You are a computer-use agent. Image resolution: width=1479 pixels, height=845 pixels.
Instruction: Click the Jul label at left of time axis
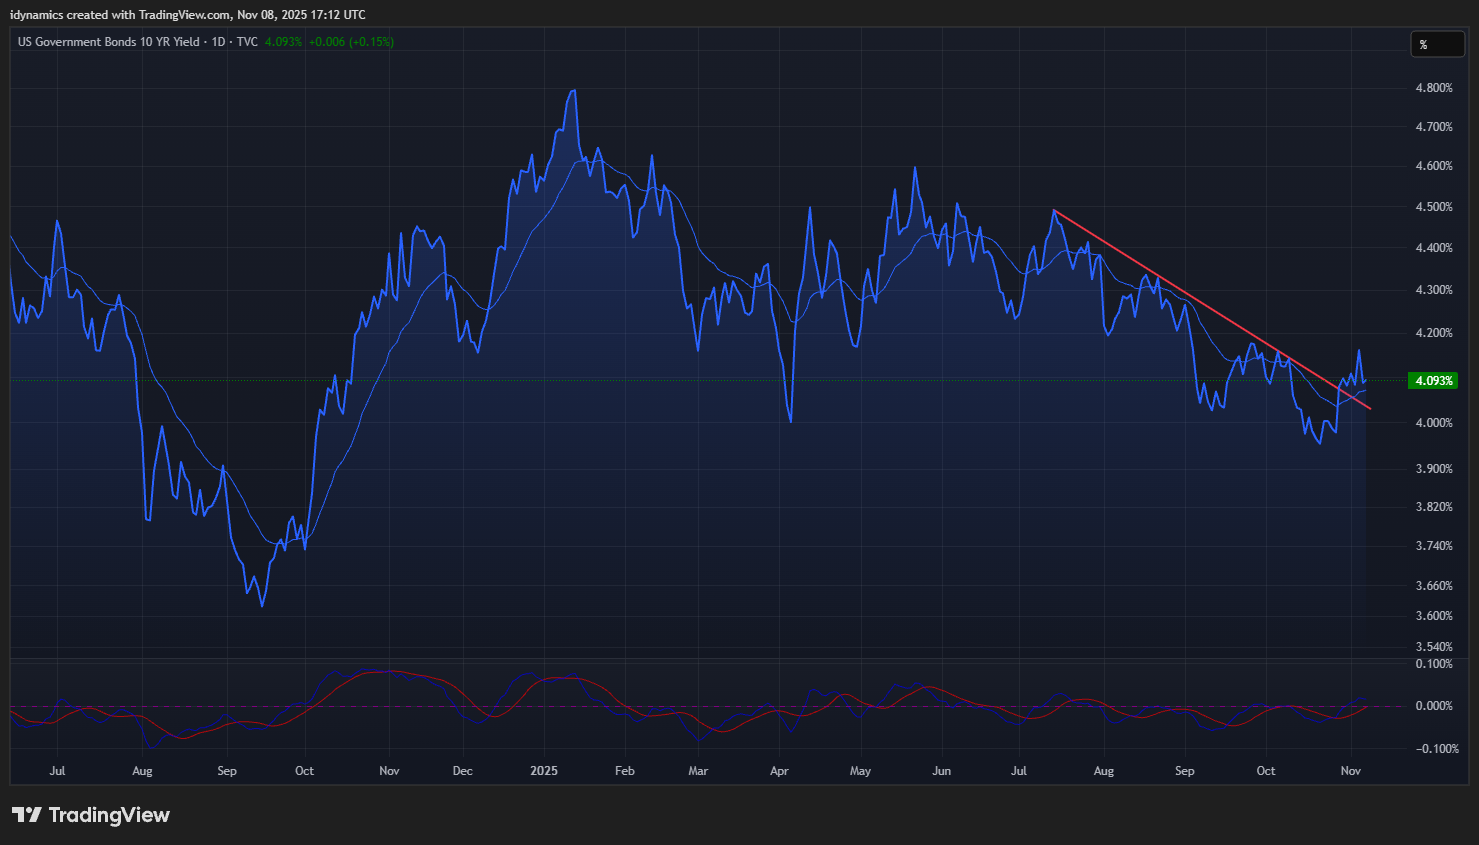(x=57, y=771)
